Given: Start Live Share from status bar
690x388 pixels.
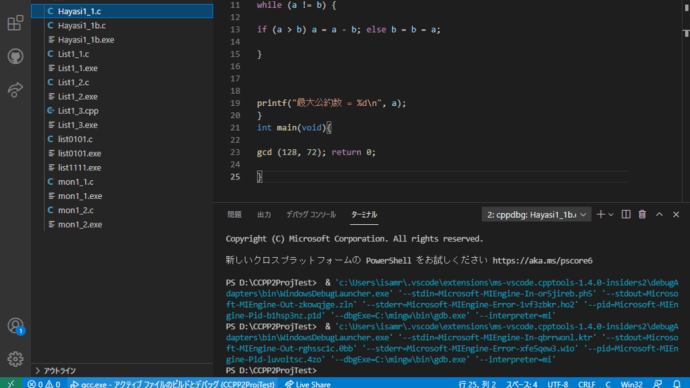Looking at the screenshot, I should click(308, 384).
